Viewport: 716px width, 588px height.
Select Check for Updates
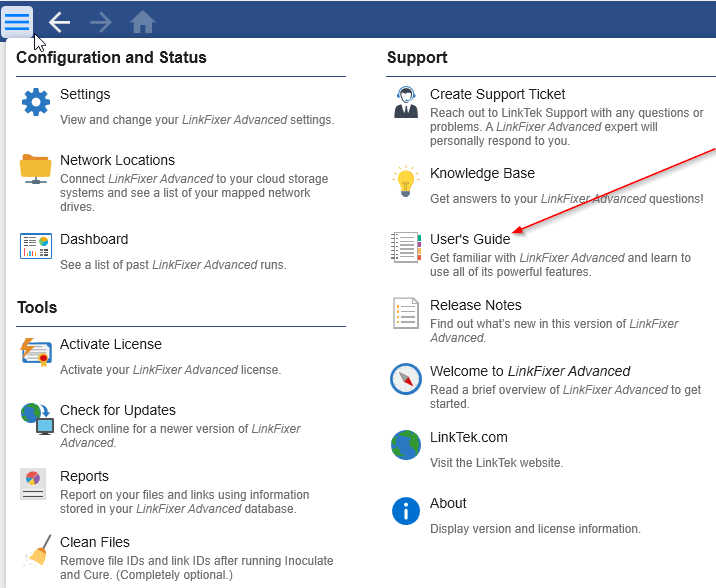click(118, 410)
